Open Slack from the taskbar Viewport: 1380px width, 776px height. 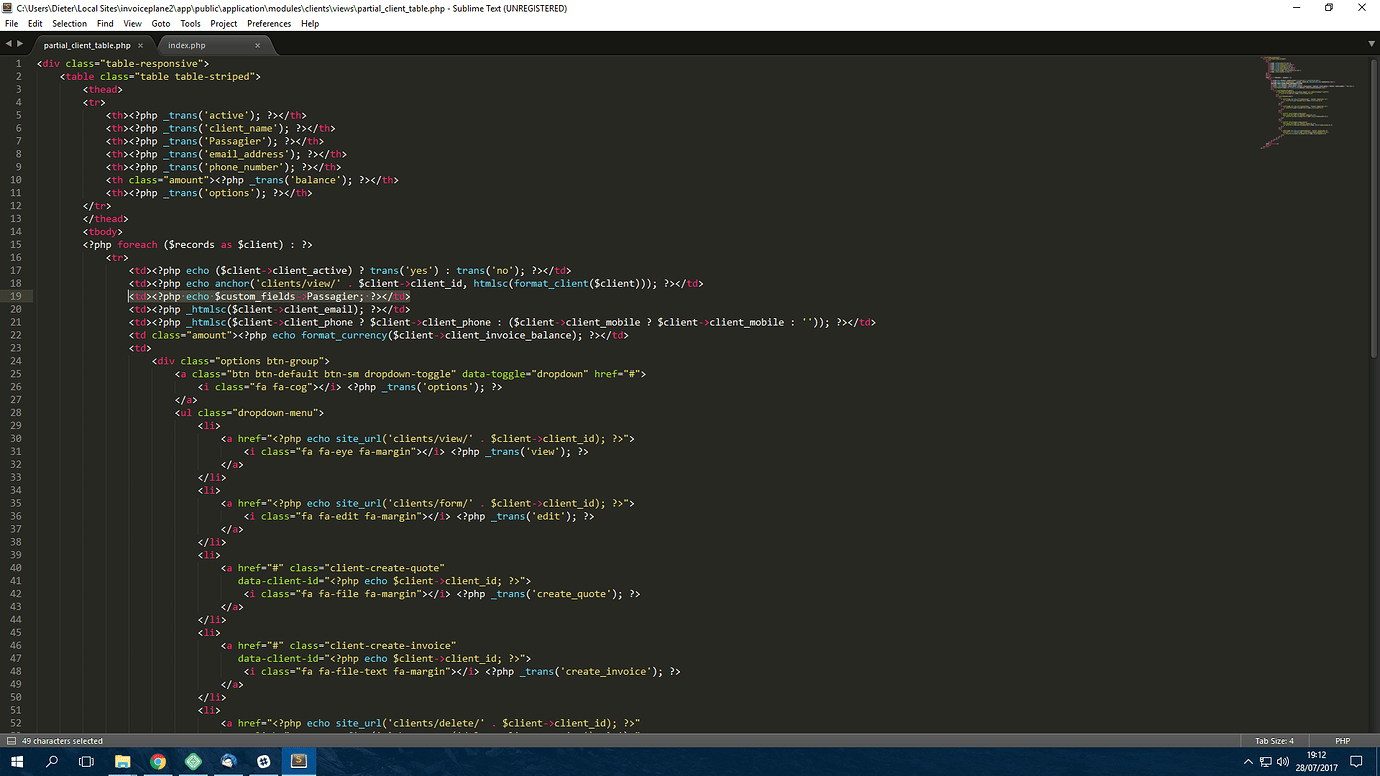click(263, 762)
